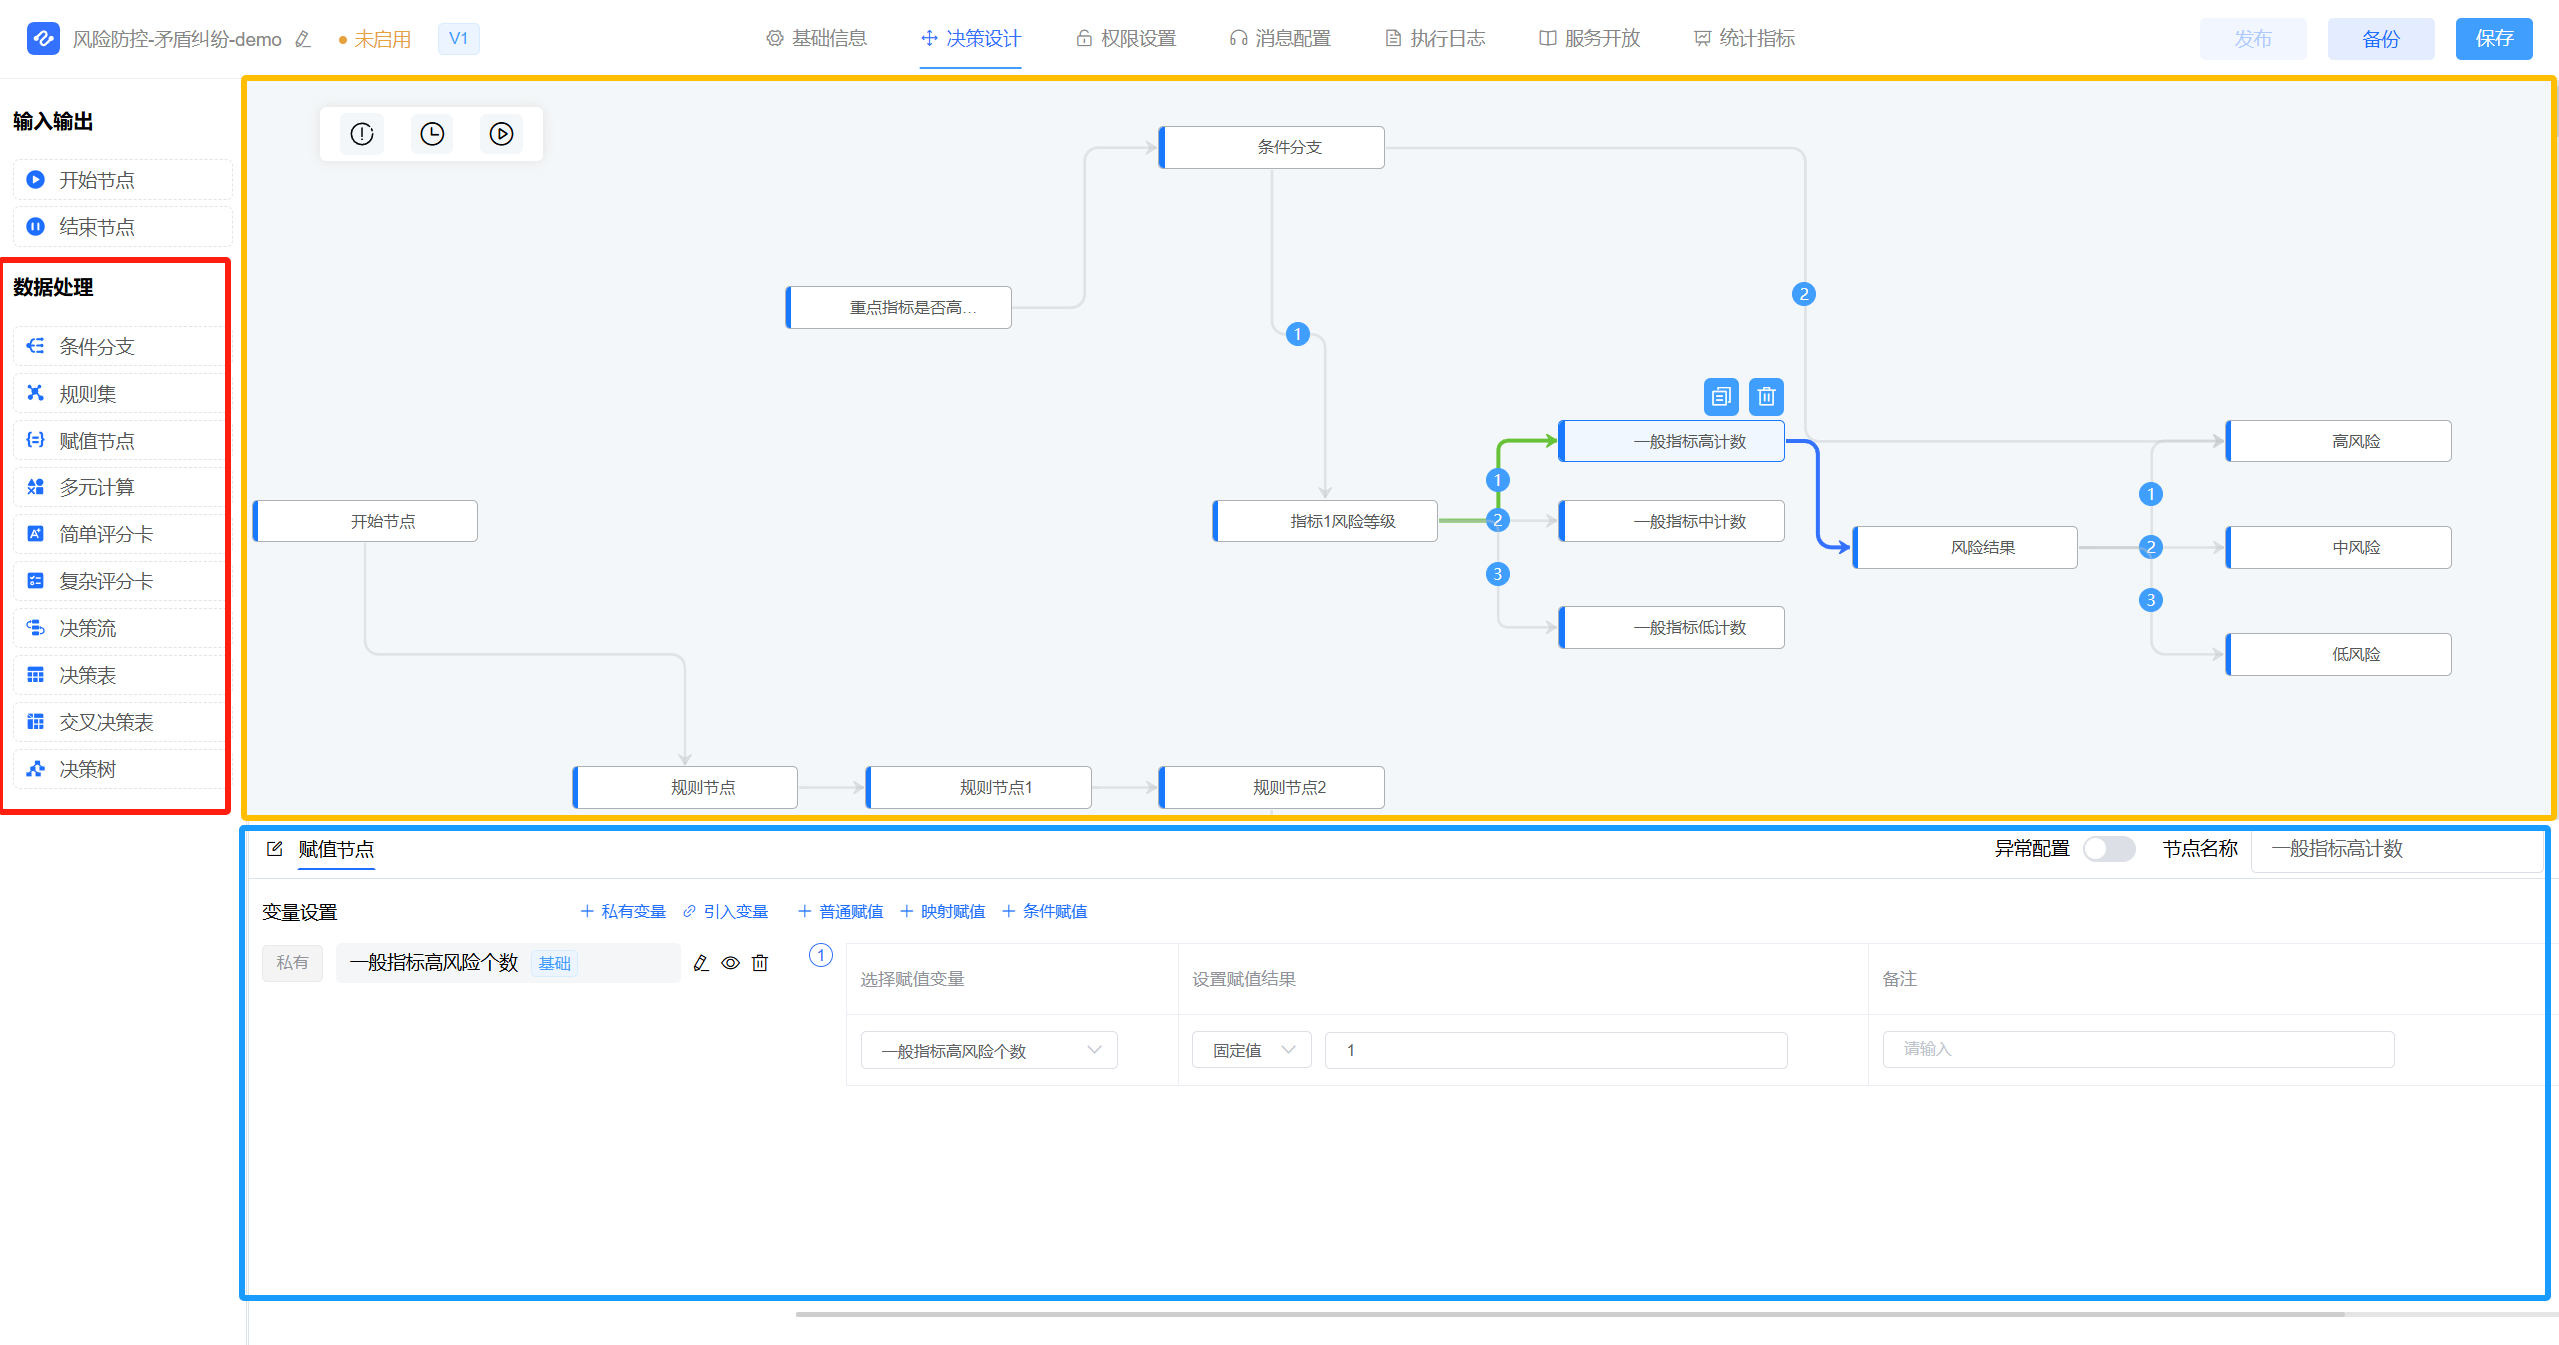The width and height of the screenshot is (2559, 1345).
Task: Click the pencil edit icon beside project name
Action: (303, 40)
